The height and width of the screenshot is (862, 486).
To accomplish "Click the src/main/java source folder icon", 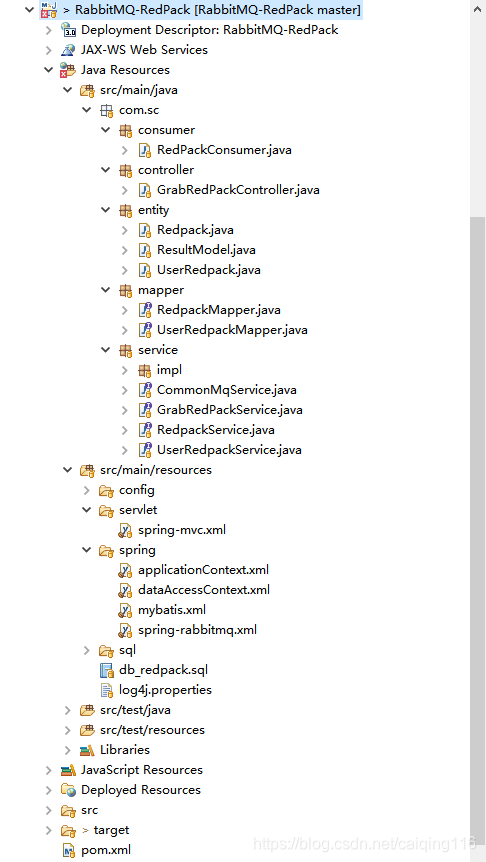I will [x=87, y=90].
